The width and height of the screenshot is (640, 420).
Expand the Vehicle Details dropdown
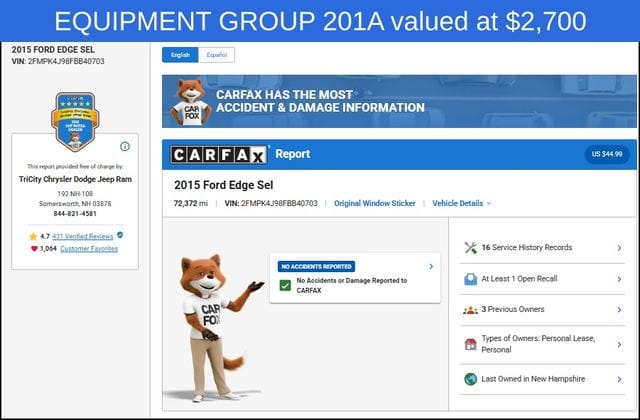[x=462, y=203]
